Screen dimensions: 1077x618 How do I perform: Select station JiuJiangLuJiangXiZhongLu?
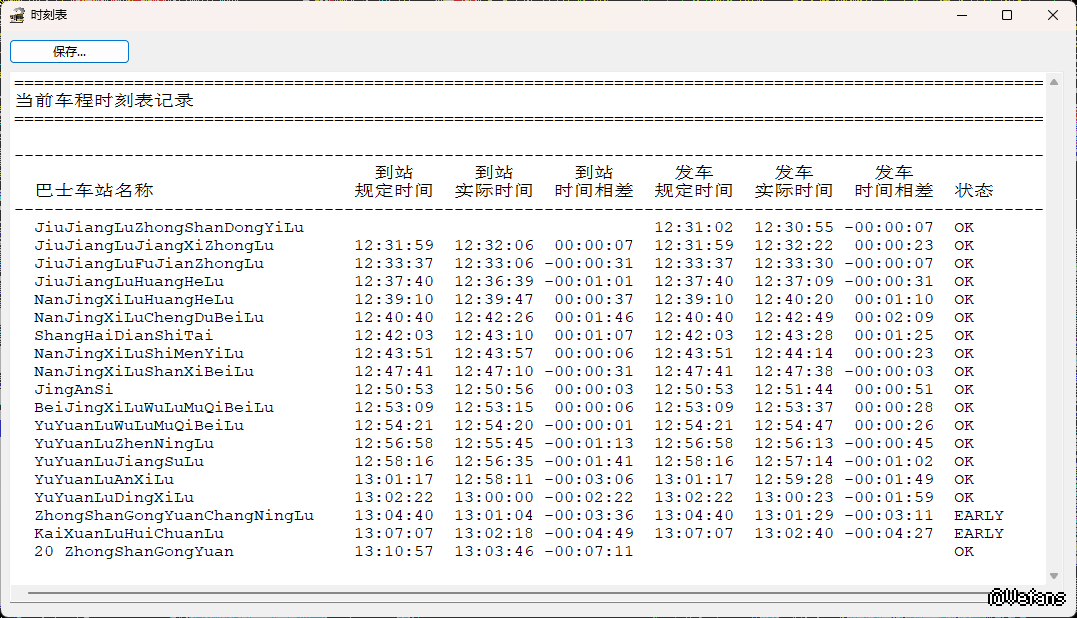point(155,245)
